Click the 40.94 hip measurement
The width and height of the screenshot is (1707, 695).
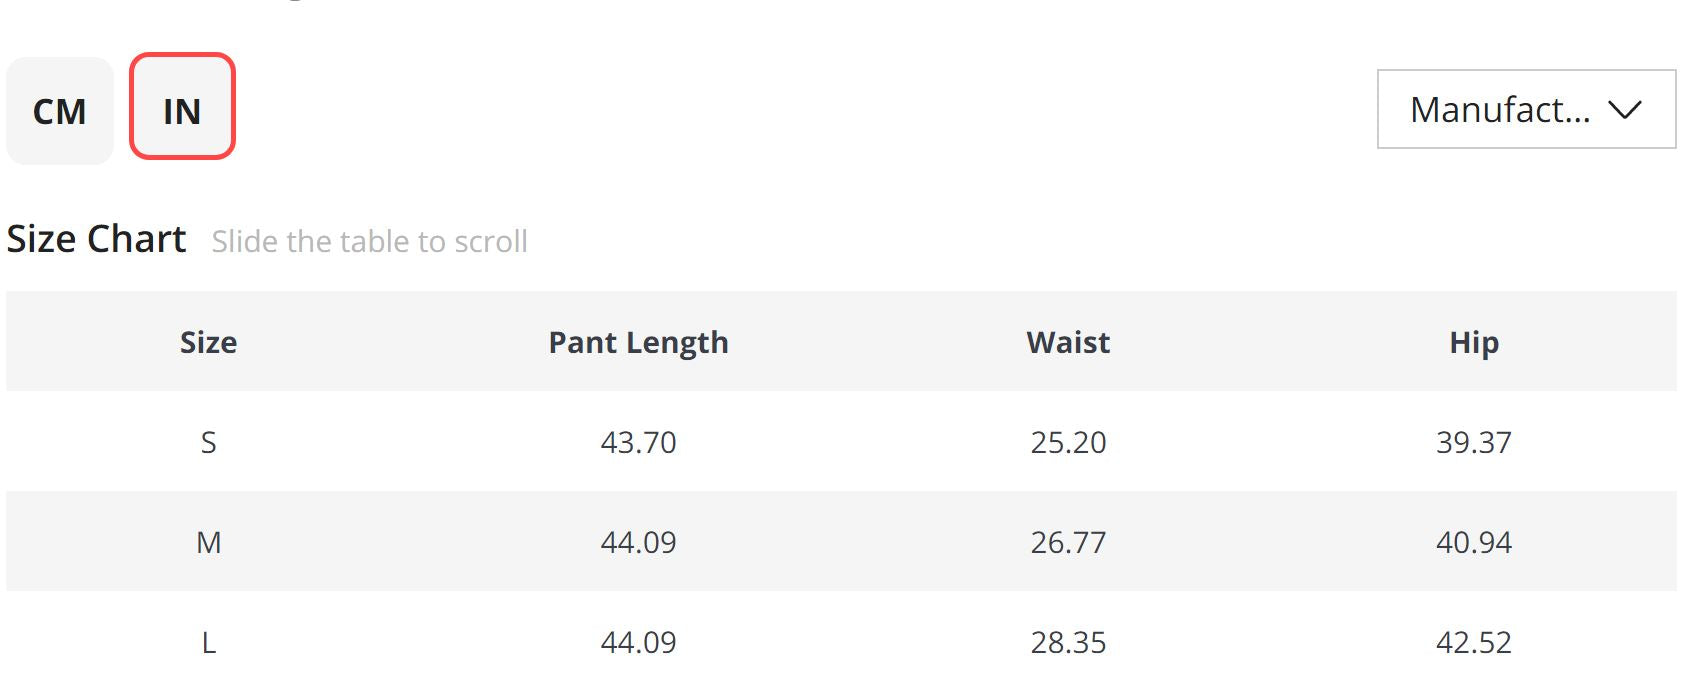1473,542
